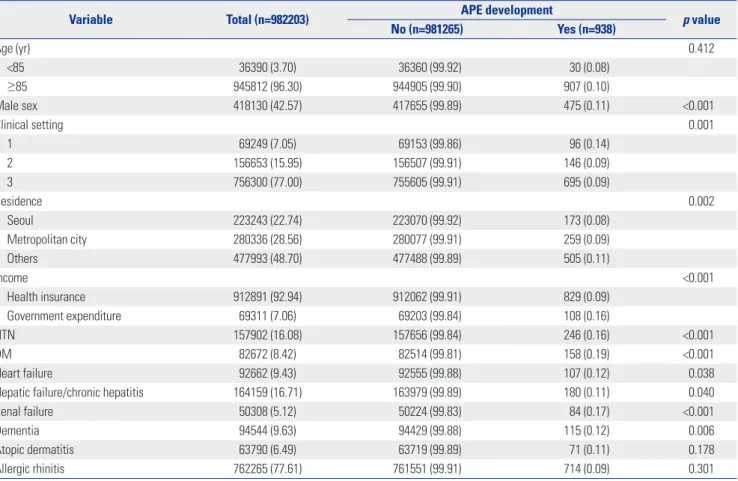Click total cell 36390 (3.70)
This screenshot has width=738, height=481.
pyautogui.click(x=267, y=68)
